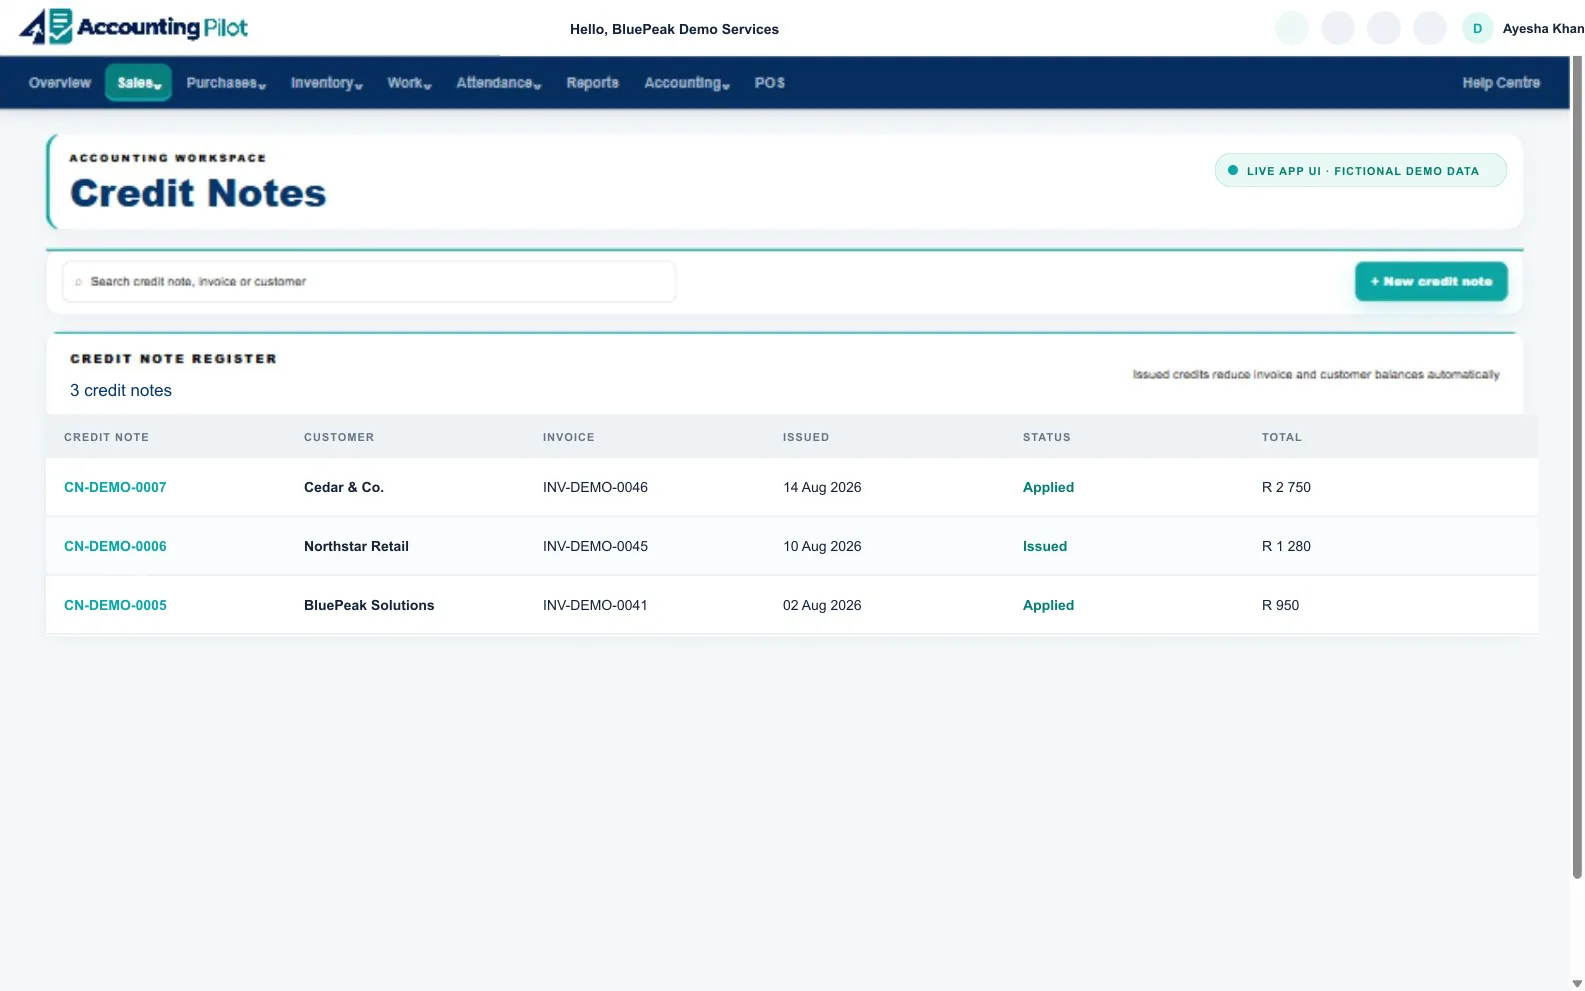Click the STATUS column header
1585x991 pixels.
[1046, 437]
